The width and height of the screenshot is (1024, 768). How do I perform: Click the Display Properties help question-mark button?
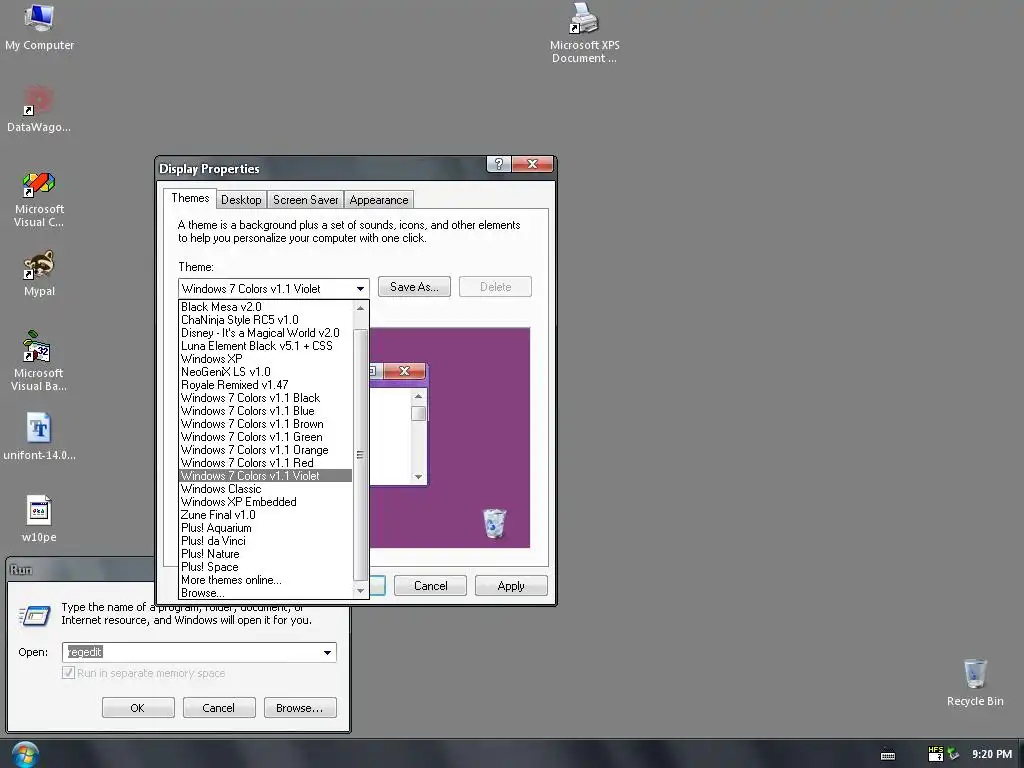[x=498, y=164]
